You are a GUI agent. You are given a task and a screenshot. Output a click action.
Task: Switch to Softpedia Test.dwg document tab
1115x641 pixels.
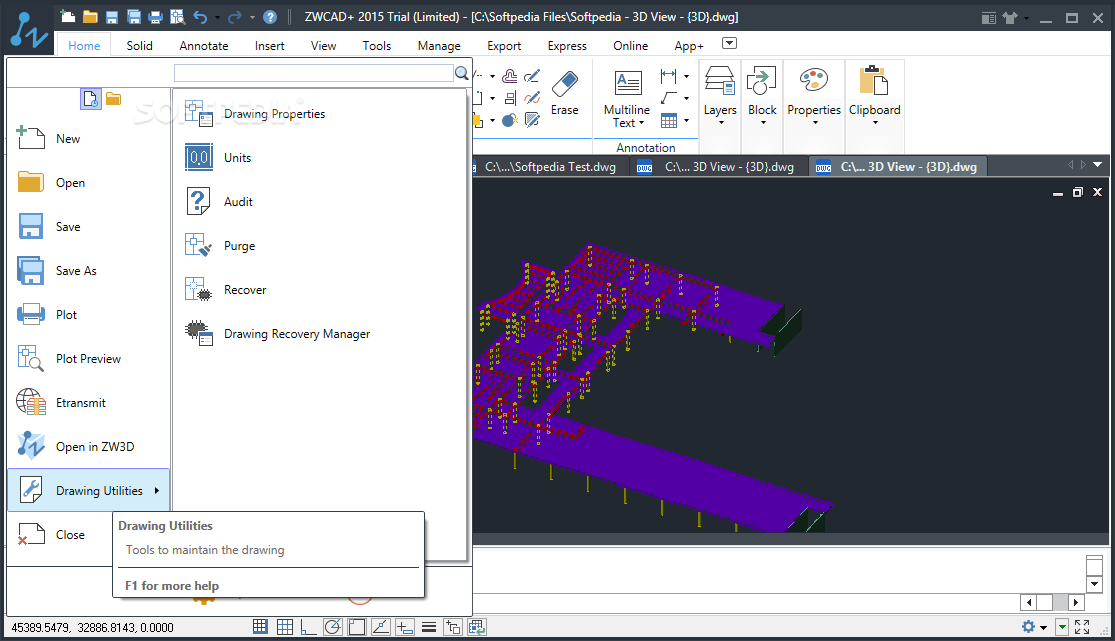pyautogui.click(x=549, y=167)
